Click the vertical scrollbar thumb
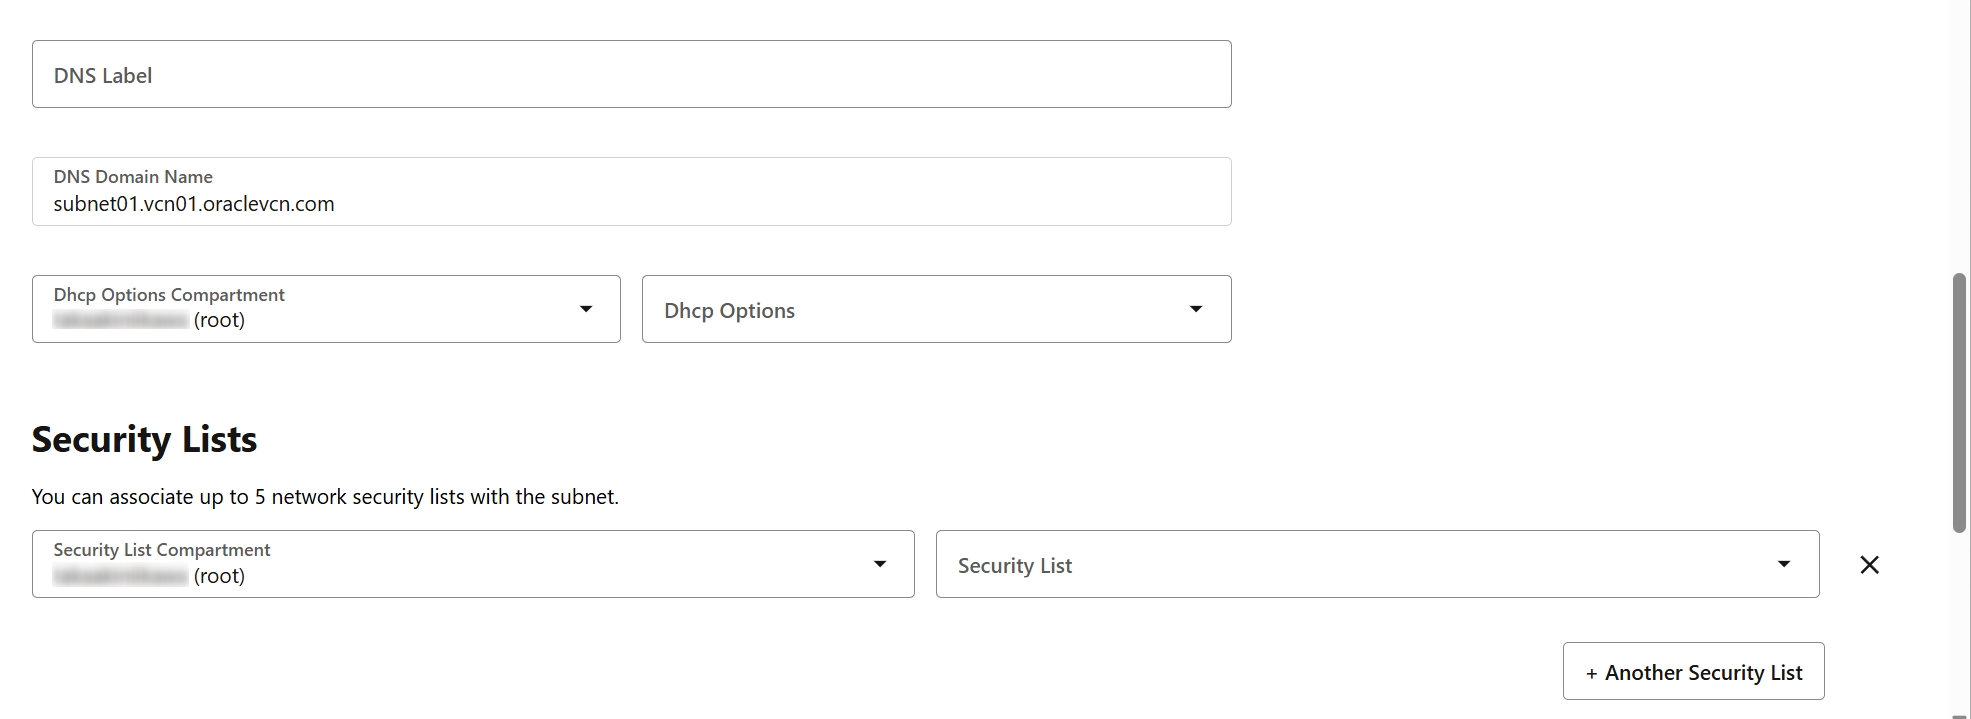Image resolution: width=1971 pixels, height=719 pixels. 1960,402
